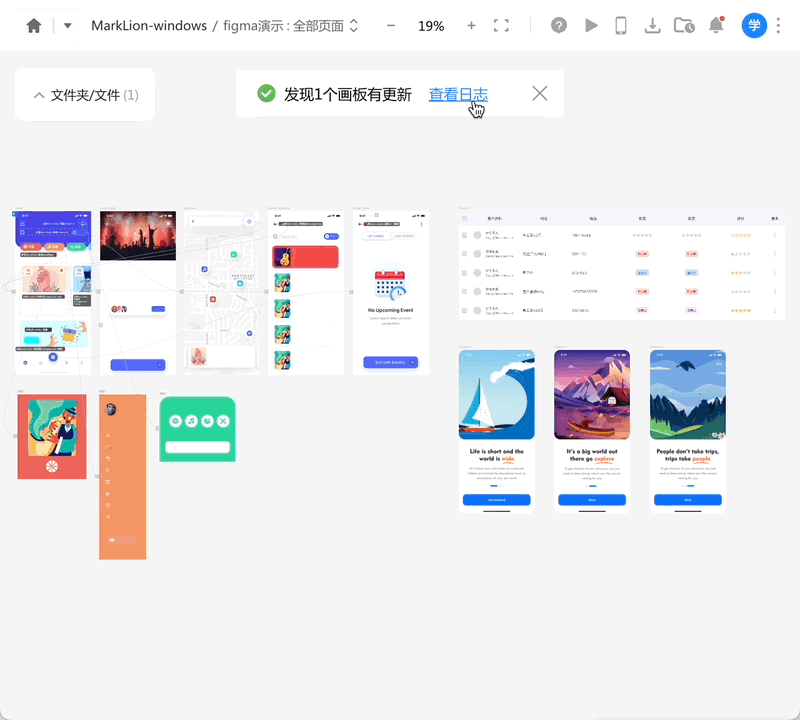Zoom in with the plus button
The width and height of the screenshot is (800, 720).
471,25
